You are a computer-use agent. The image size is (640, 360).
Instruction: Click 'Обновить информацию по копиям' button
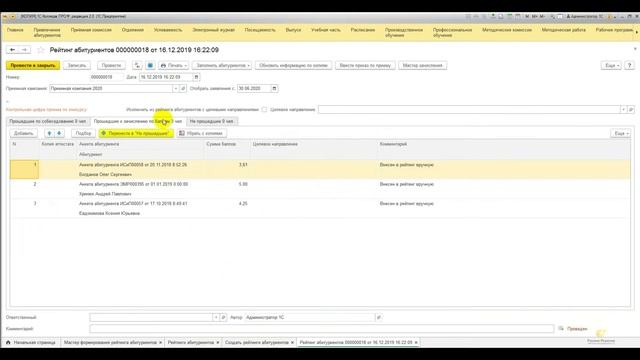coord(293,65)
